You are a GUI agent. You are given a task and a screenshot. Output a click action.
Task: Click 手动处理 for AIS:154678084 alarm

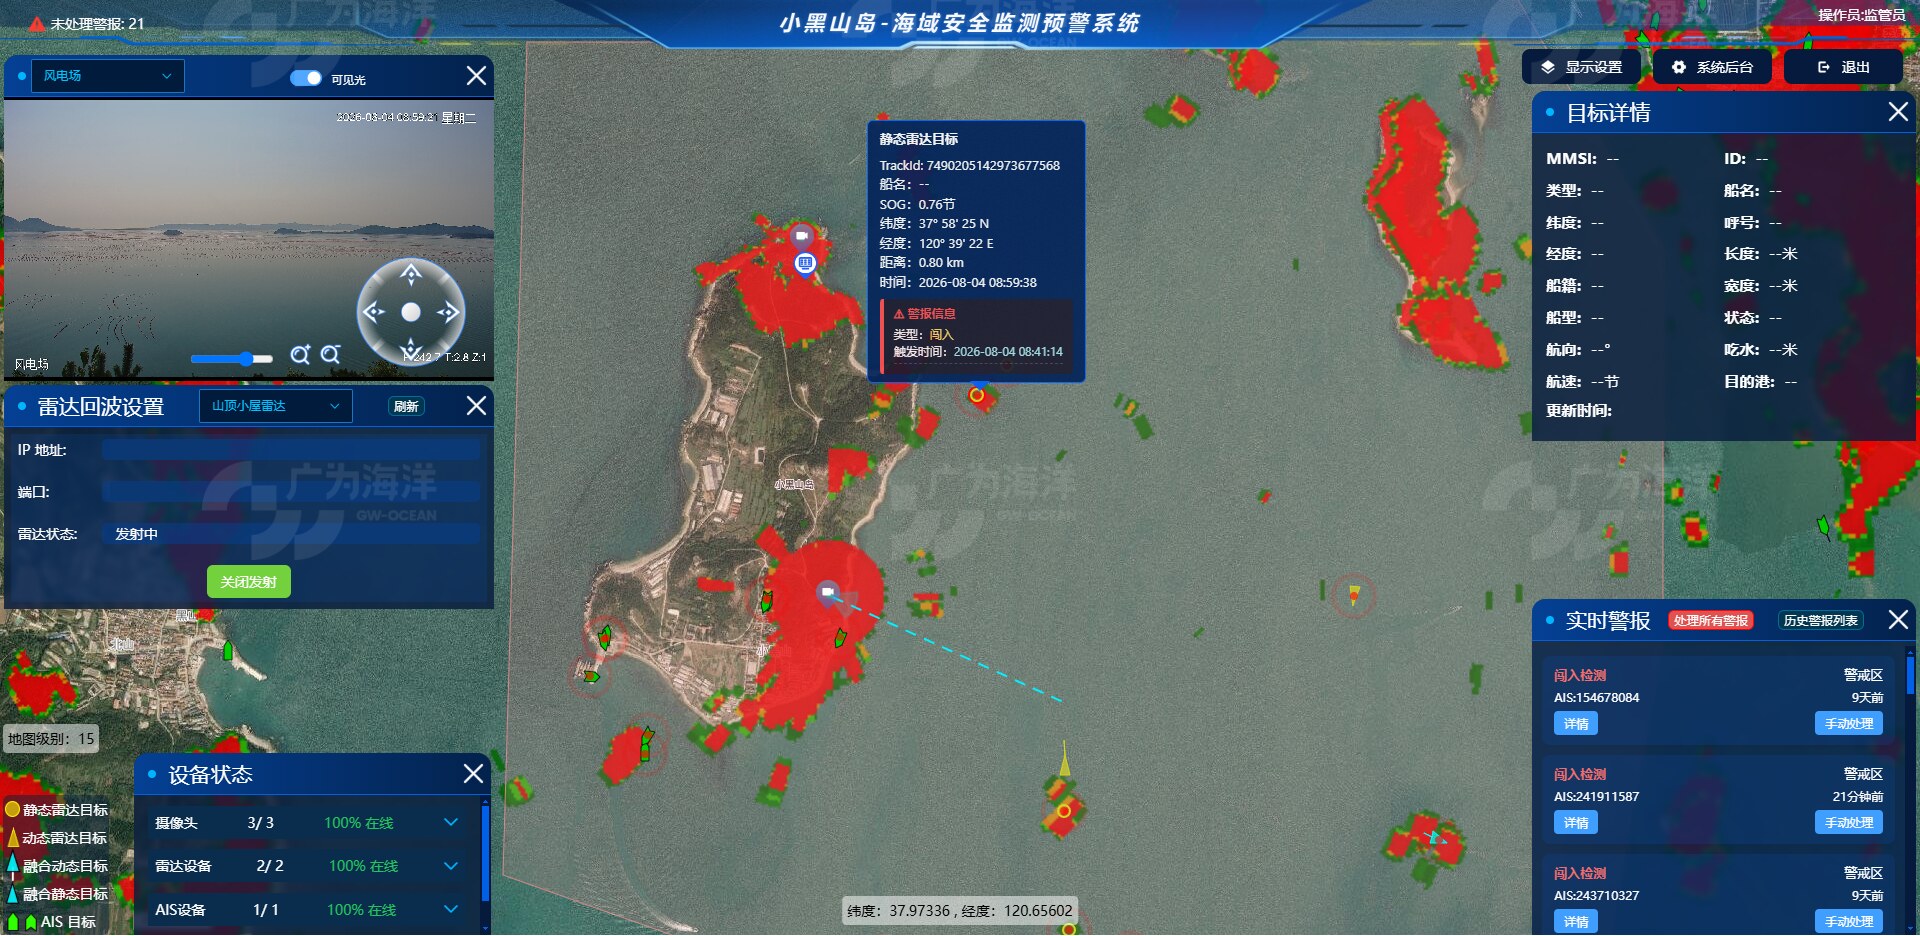point(1849,724)
